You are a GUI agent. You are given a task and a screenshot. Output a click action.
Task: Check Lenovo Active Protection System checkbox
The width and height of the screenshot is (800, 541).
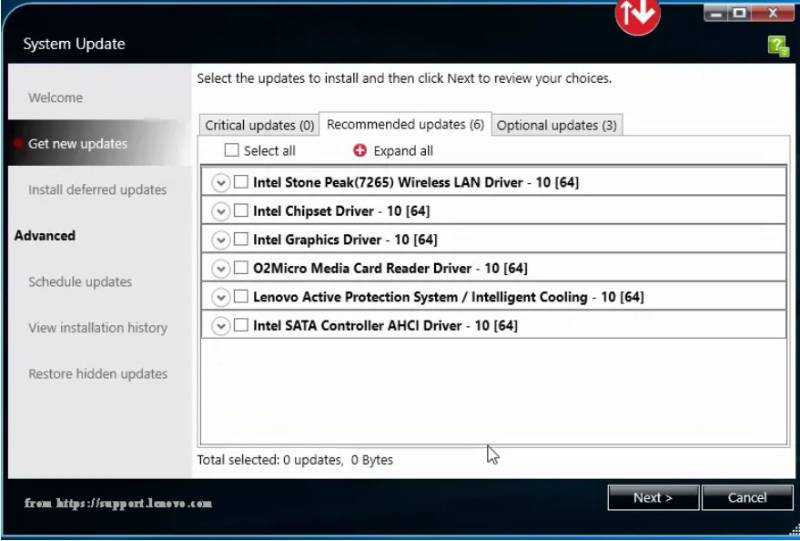[241, 296]
